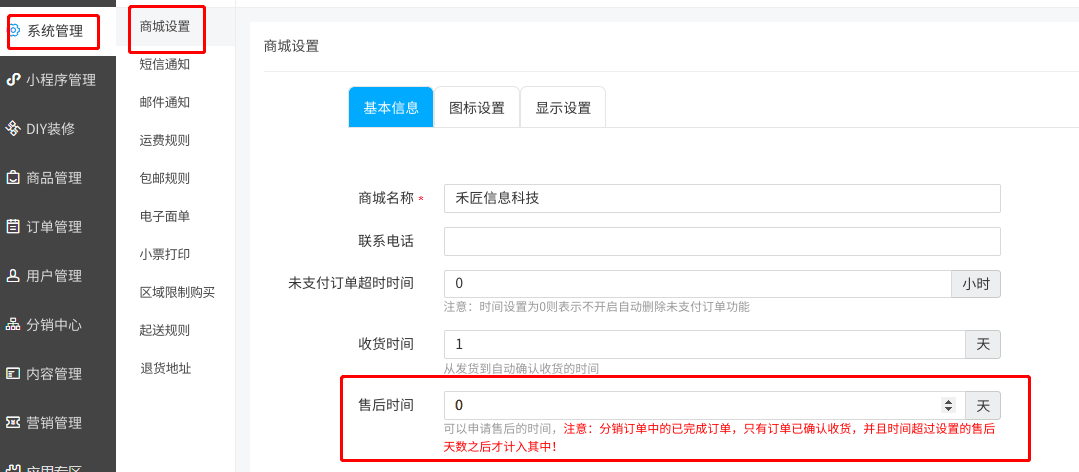
Task: Click the 分销中心 hierarchy icon
Action: click(x=13, y=324)
